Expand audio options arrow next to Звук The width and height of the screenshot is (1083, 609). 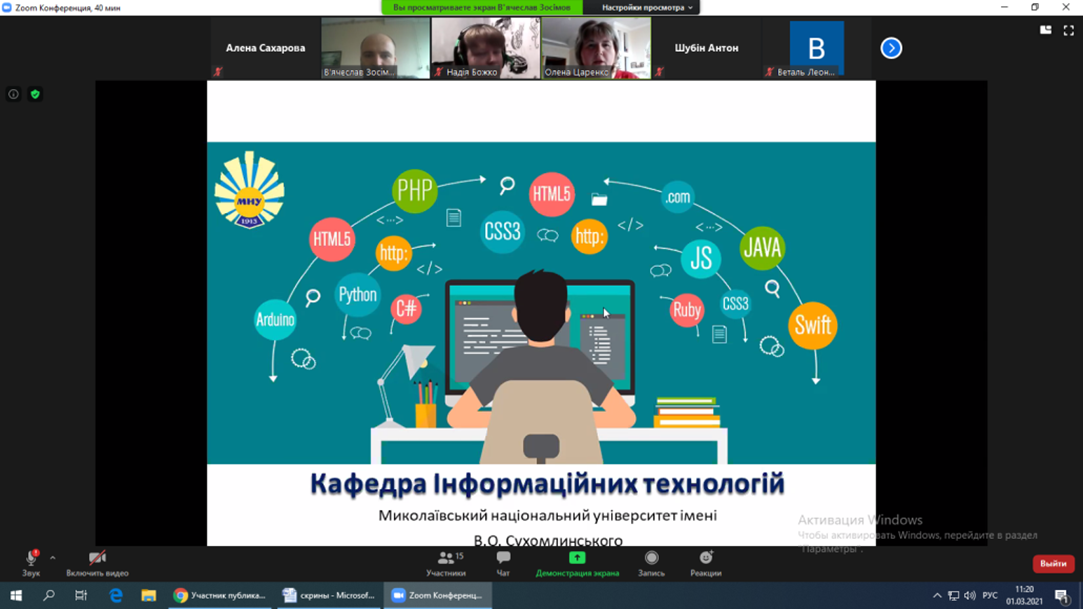(53, 558)
